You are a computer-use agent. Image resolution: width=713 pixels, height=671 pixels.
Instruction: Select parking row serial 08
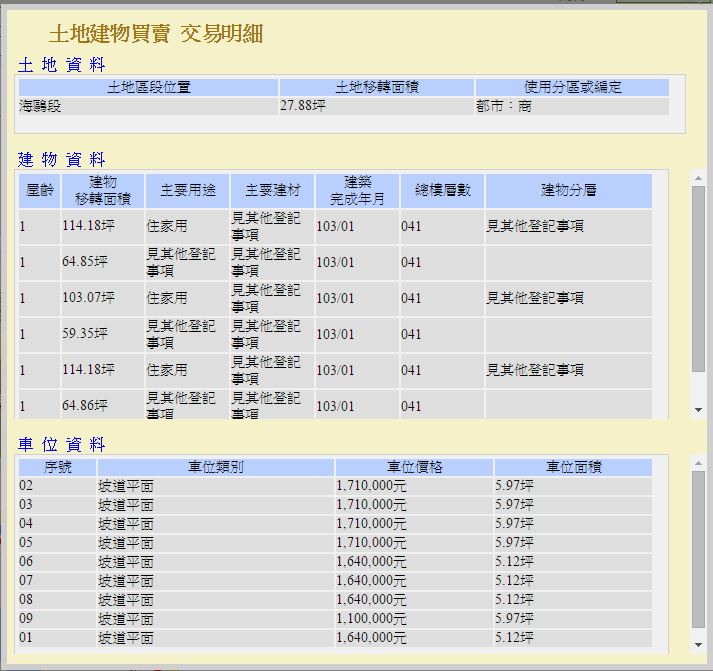click(x=336, y=600)
